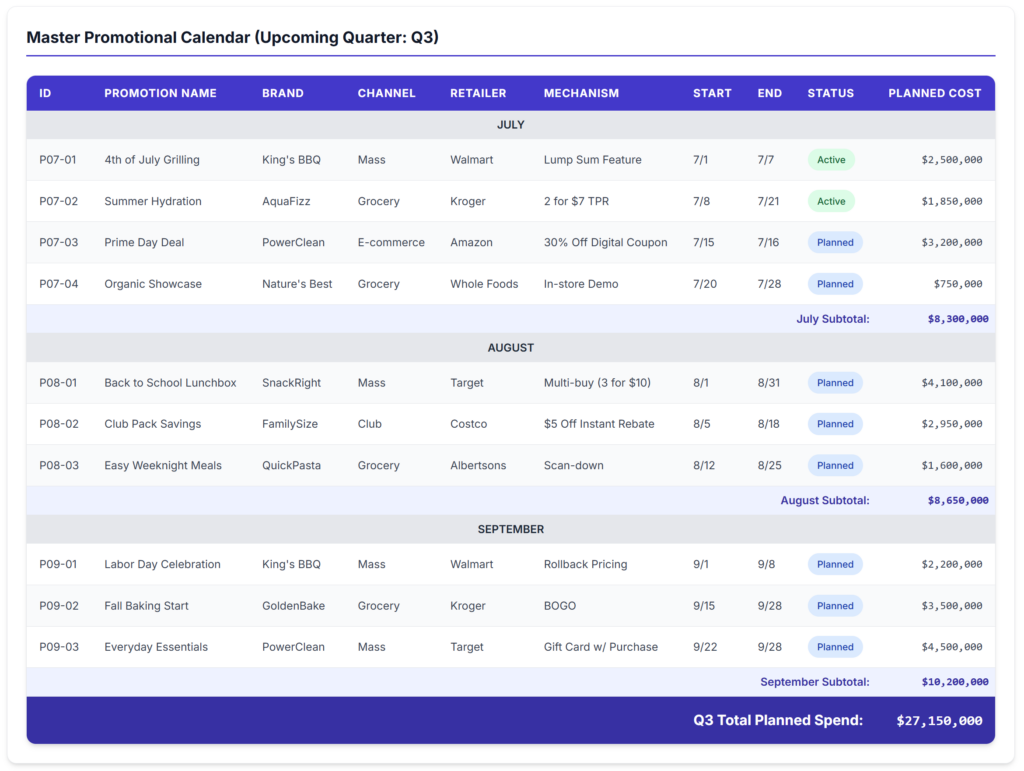Click the BRAND column header

283,93
